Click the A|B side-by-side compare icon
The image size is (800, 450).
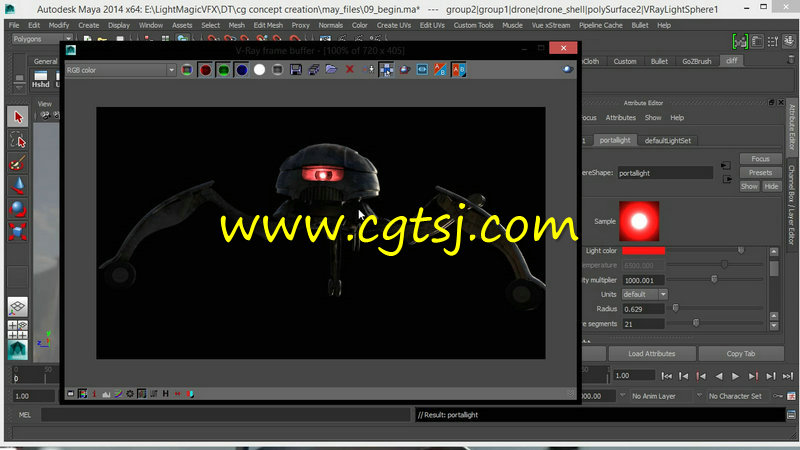click(x=459, y=70)
